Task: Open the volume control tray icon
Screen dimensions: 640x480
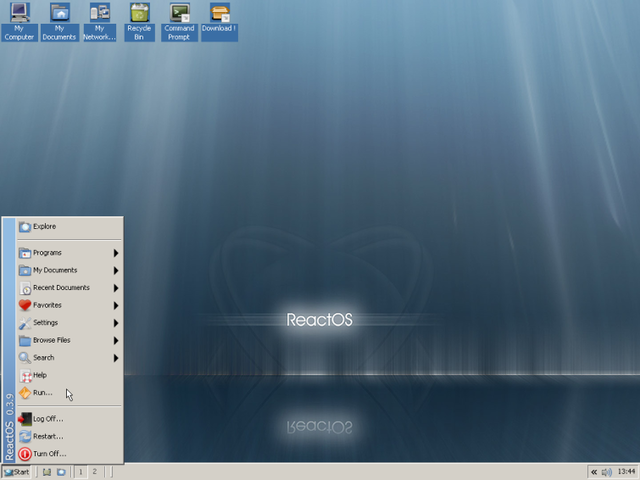Action: coord(607,472)
